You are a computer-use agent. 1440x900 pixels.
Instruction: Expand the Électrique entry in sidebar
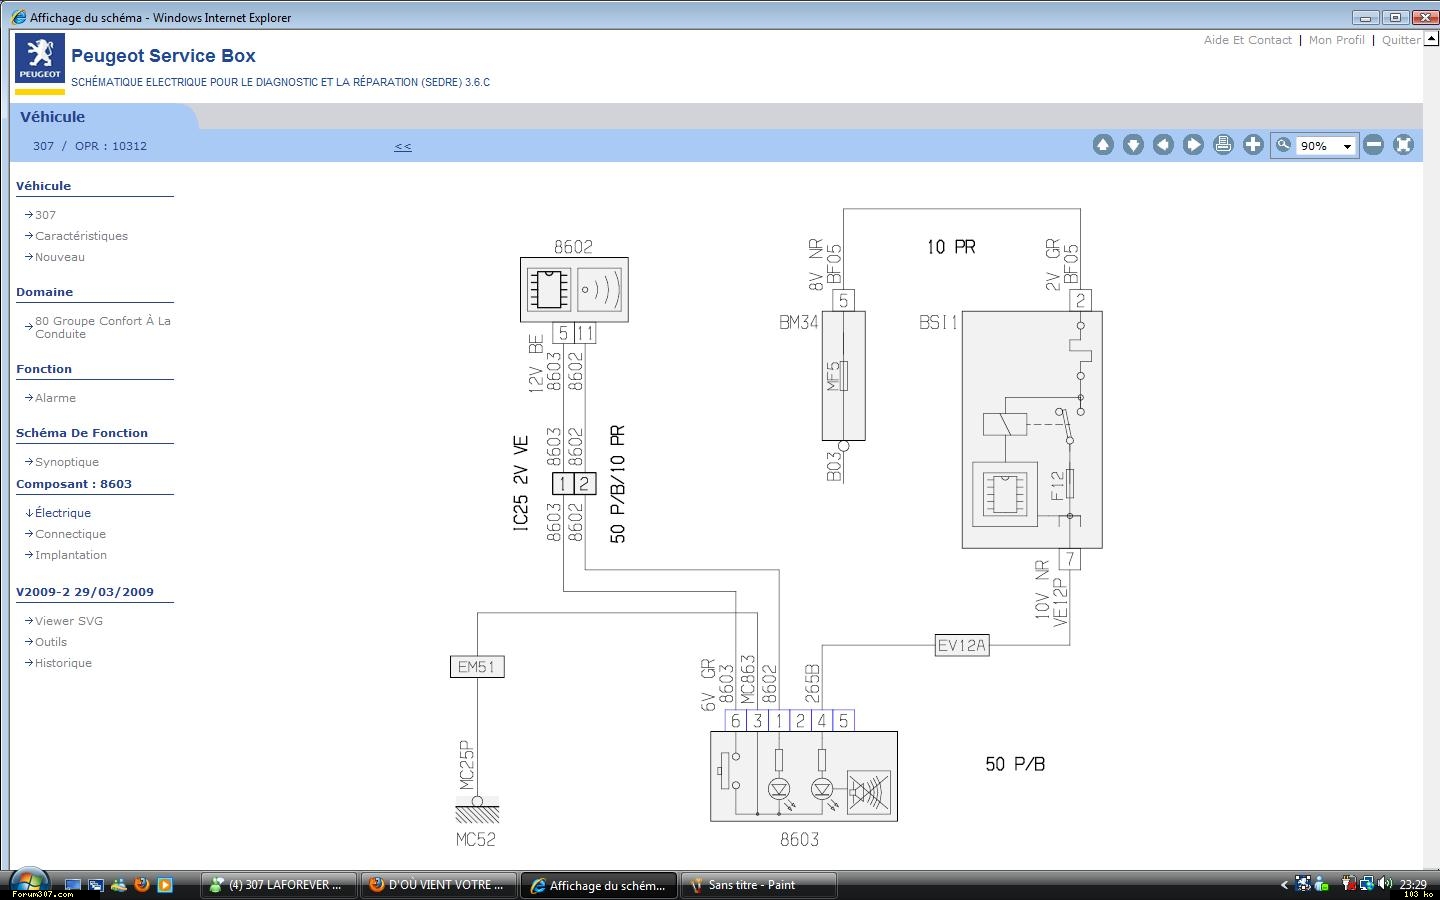[62, 513]
